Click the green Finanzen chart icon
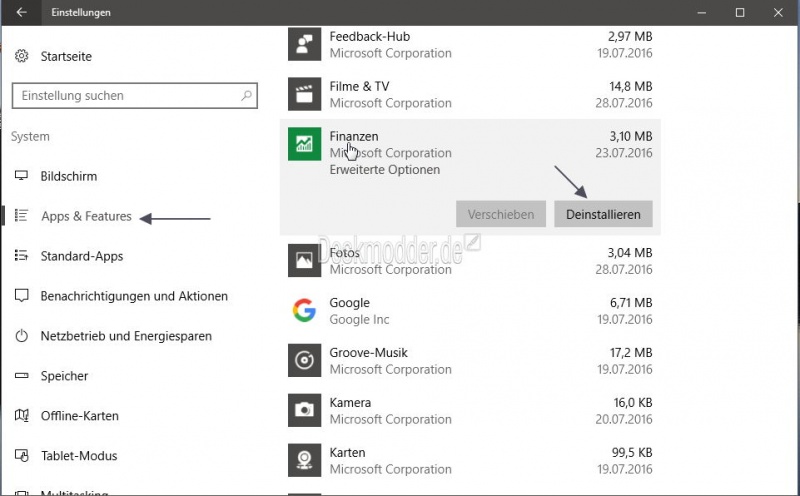 pyautogui.click(x=304, y=144)
